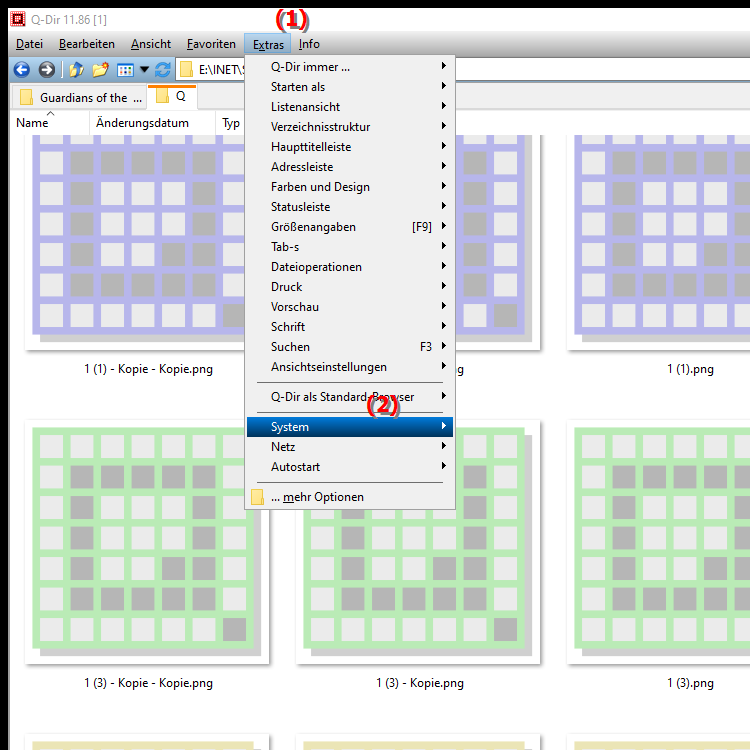Click the refresh icon in toolbar
750x750 pixels.
(163, 70)
